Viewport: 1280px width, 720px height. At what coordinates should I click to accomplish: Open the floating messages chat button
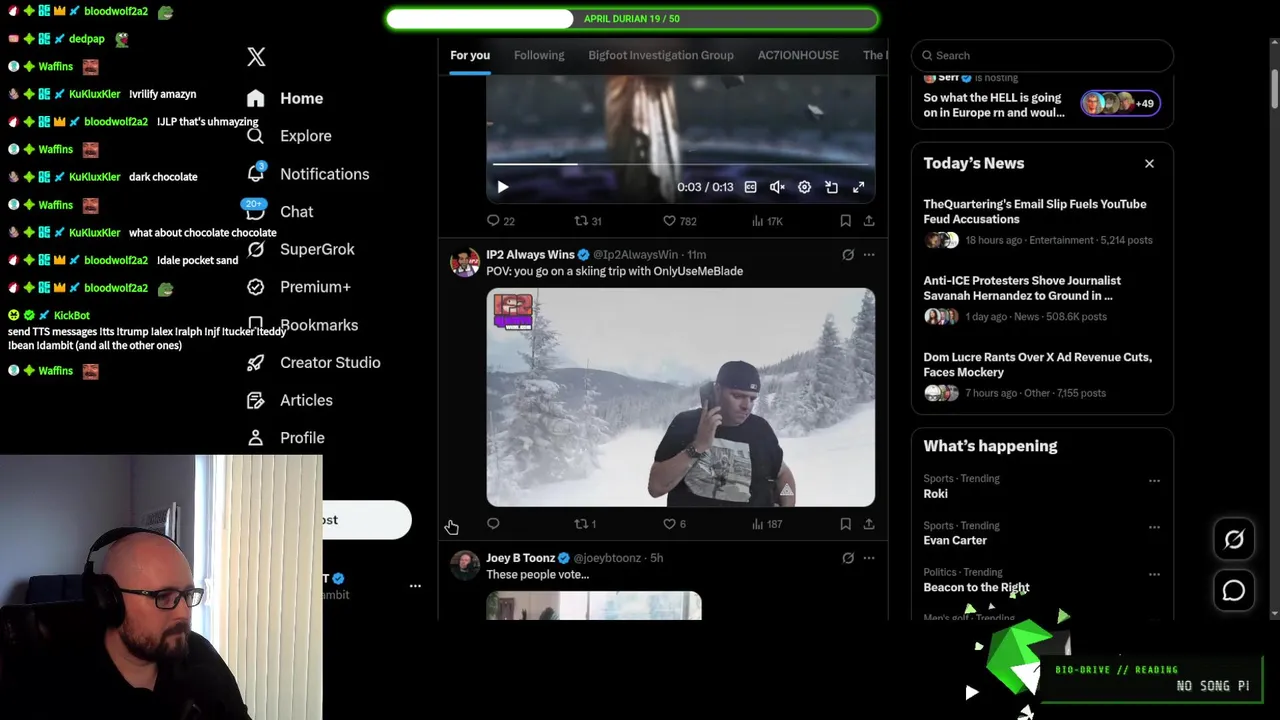(x=1234, y=591)
